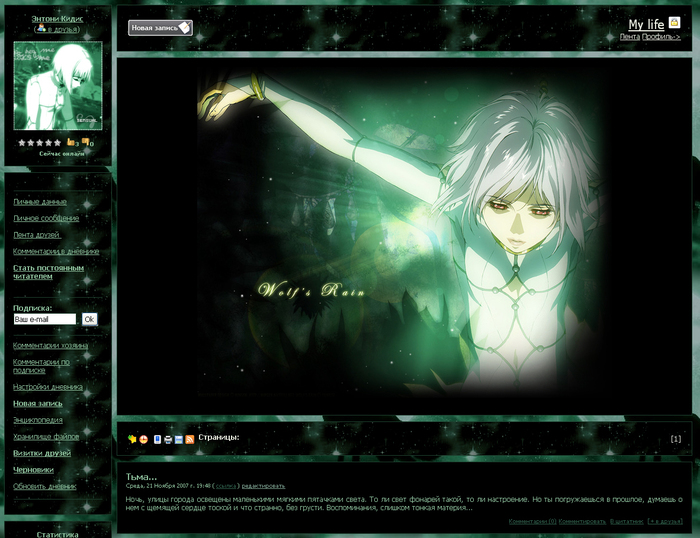Open the Энтони Кидис profile link
Viewport: 700px width, 538px height.
[57, 19]
